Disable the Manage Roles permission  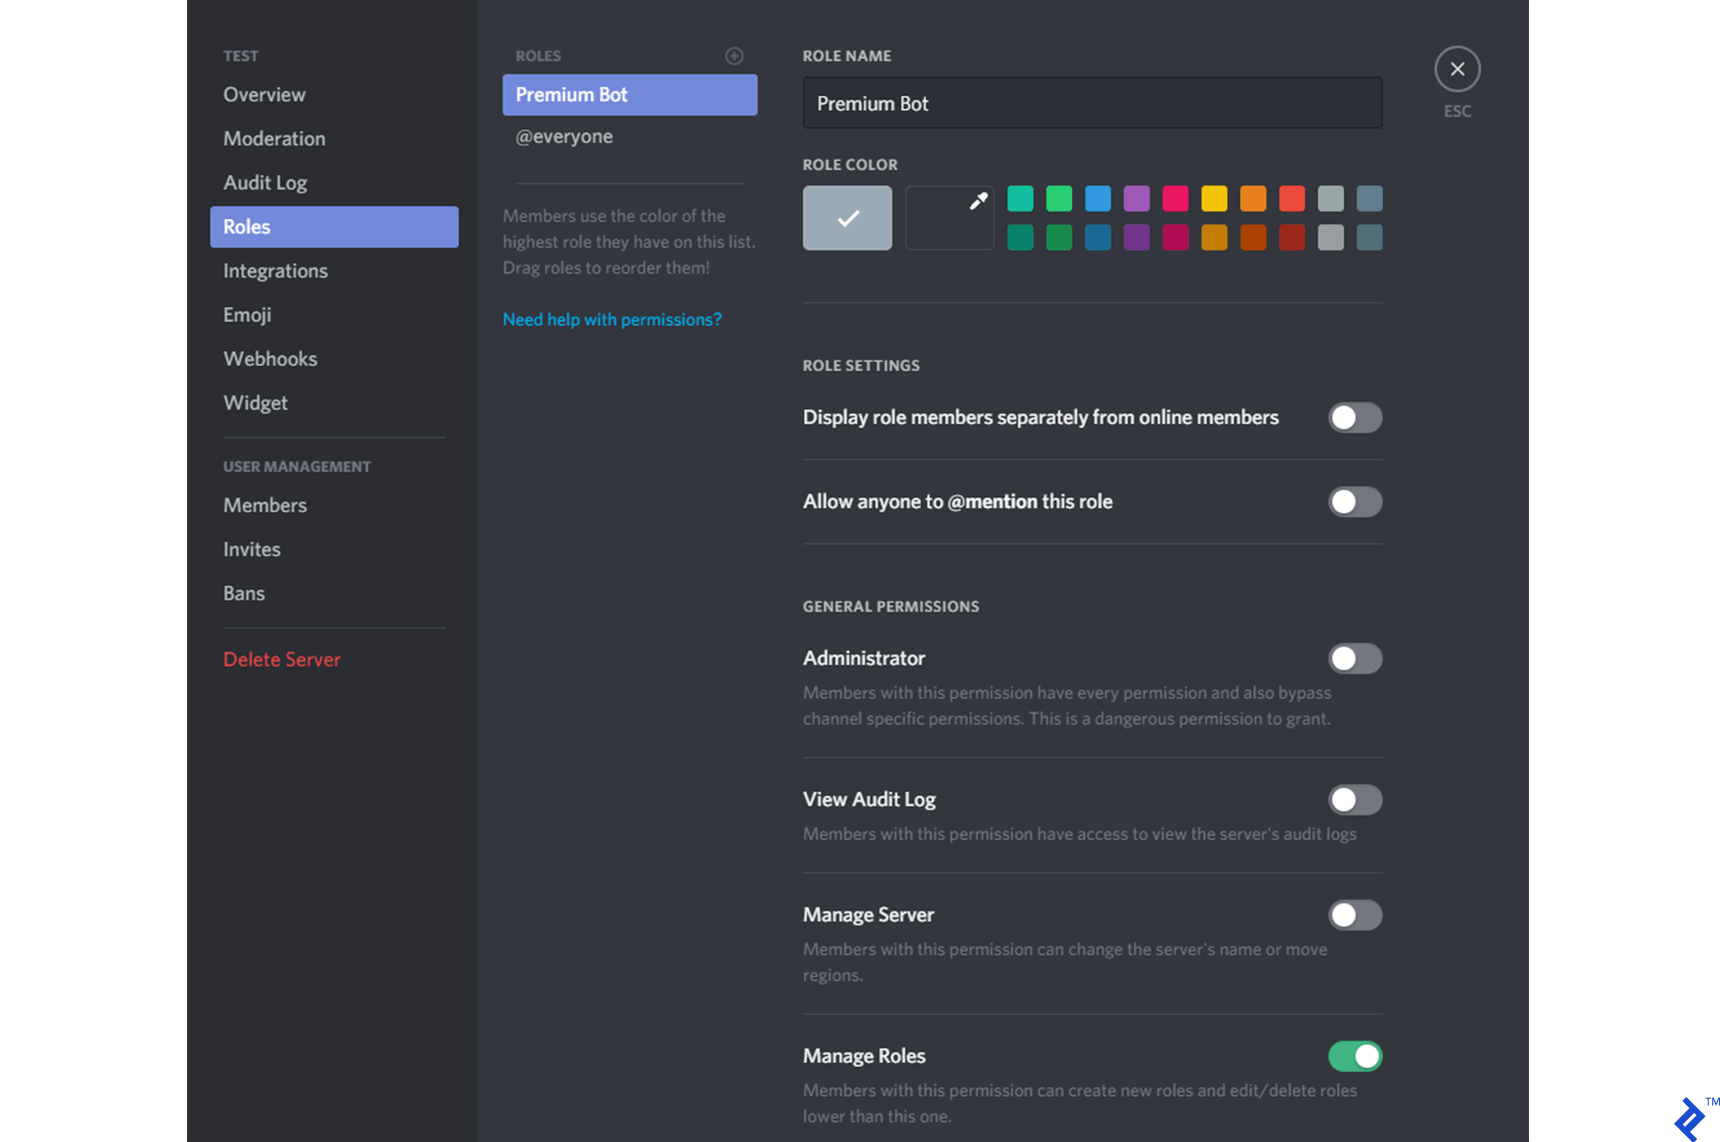(1355, 1056)
